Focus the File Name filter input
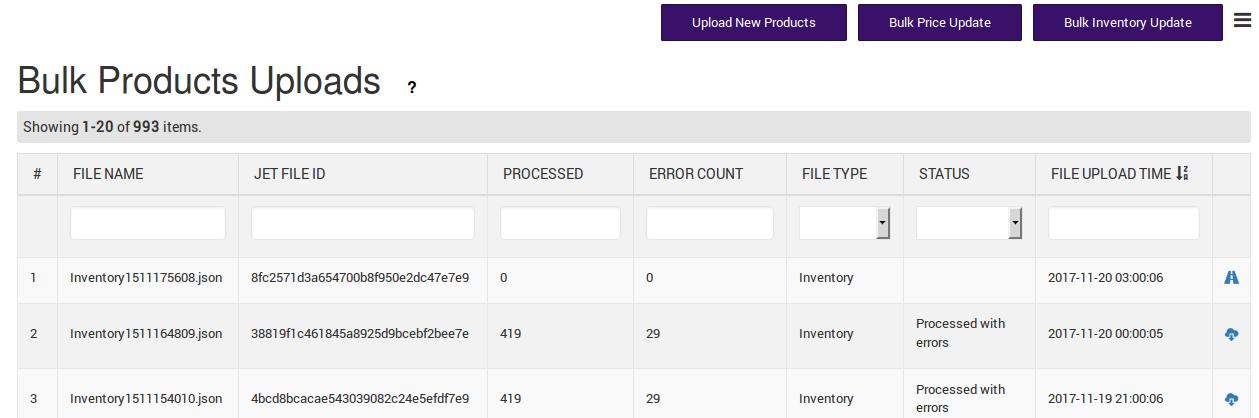1259x418 pixels. tap(148, 223)
